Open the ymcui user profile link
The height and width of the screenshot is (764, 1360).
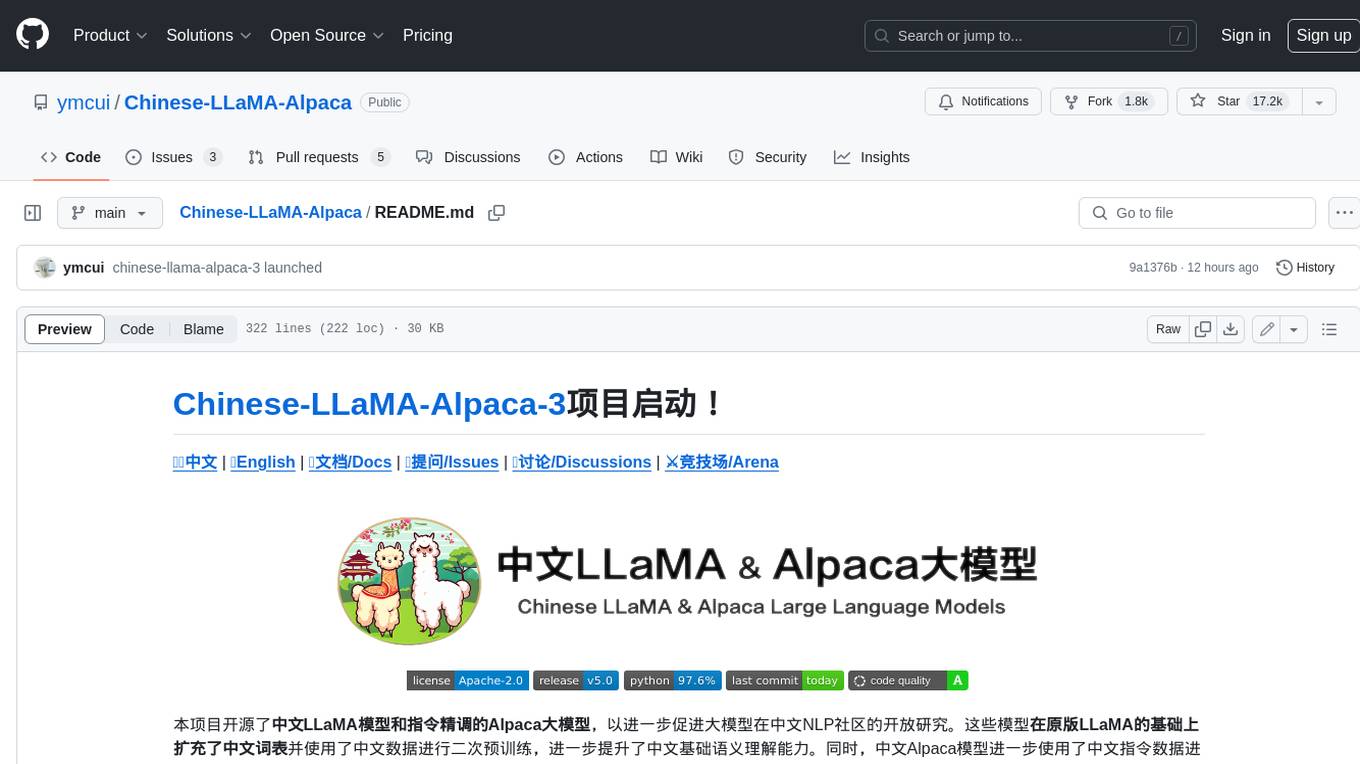pyautogui.click(x=83, y=102)
